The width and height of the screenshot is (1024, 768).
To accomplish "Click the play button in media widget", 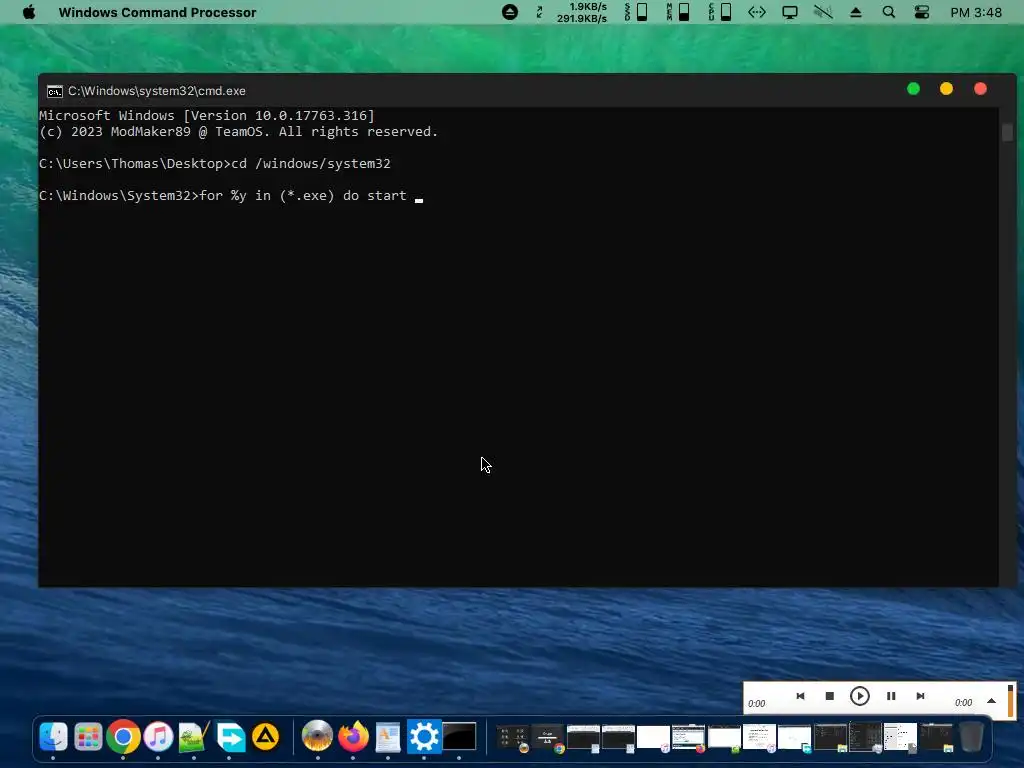I will point(860,696).
